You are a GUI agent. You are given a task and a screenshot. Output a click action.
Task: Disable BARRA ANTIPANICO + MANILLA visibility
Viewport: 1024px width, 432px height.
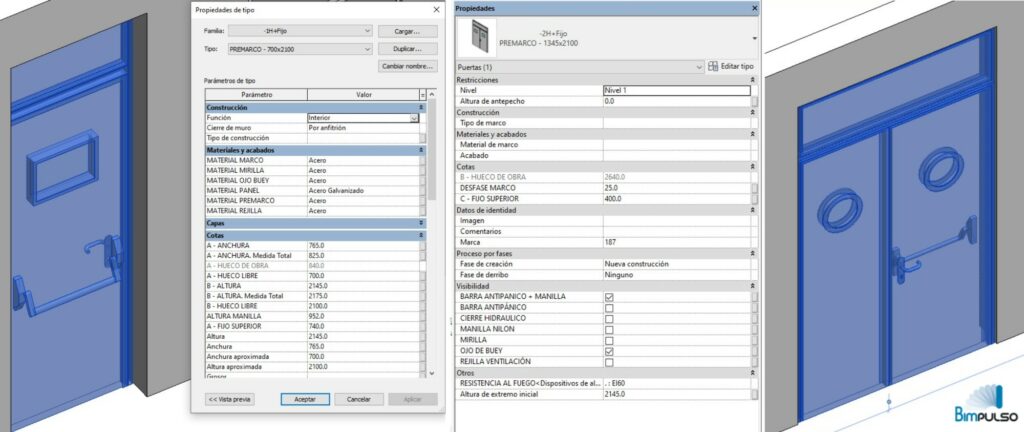[609, 297]
